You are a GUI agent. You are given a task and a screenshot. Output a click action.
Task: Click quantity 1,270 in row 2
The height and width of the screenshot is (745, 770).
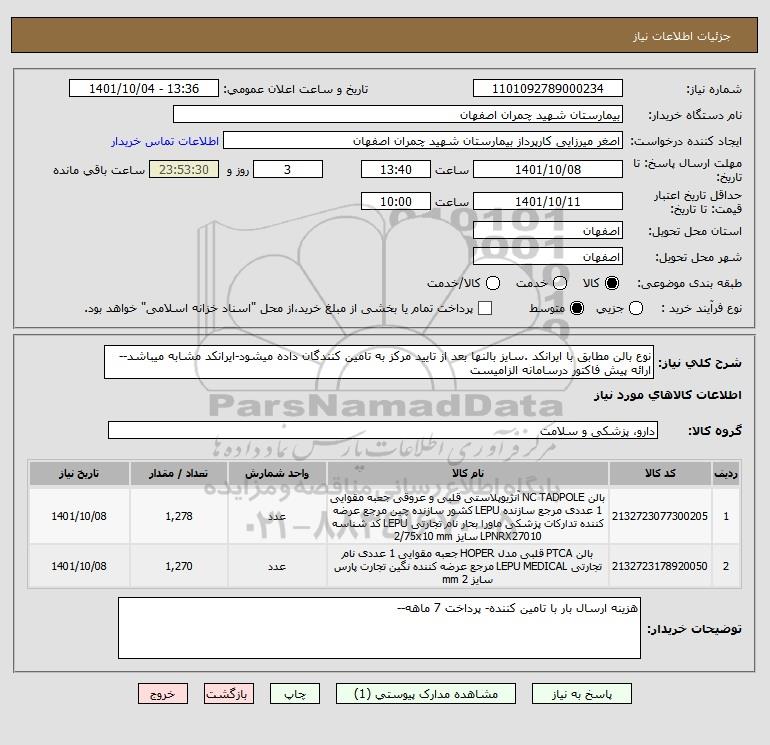[x=179, y=566]
